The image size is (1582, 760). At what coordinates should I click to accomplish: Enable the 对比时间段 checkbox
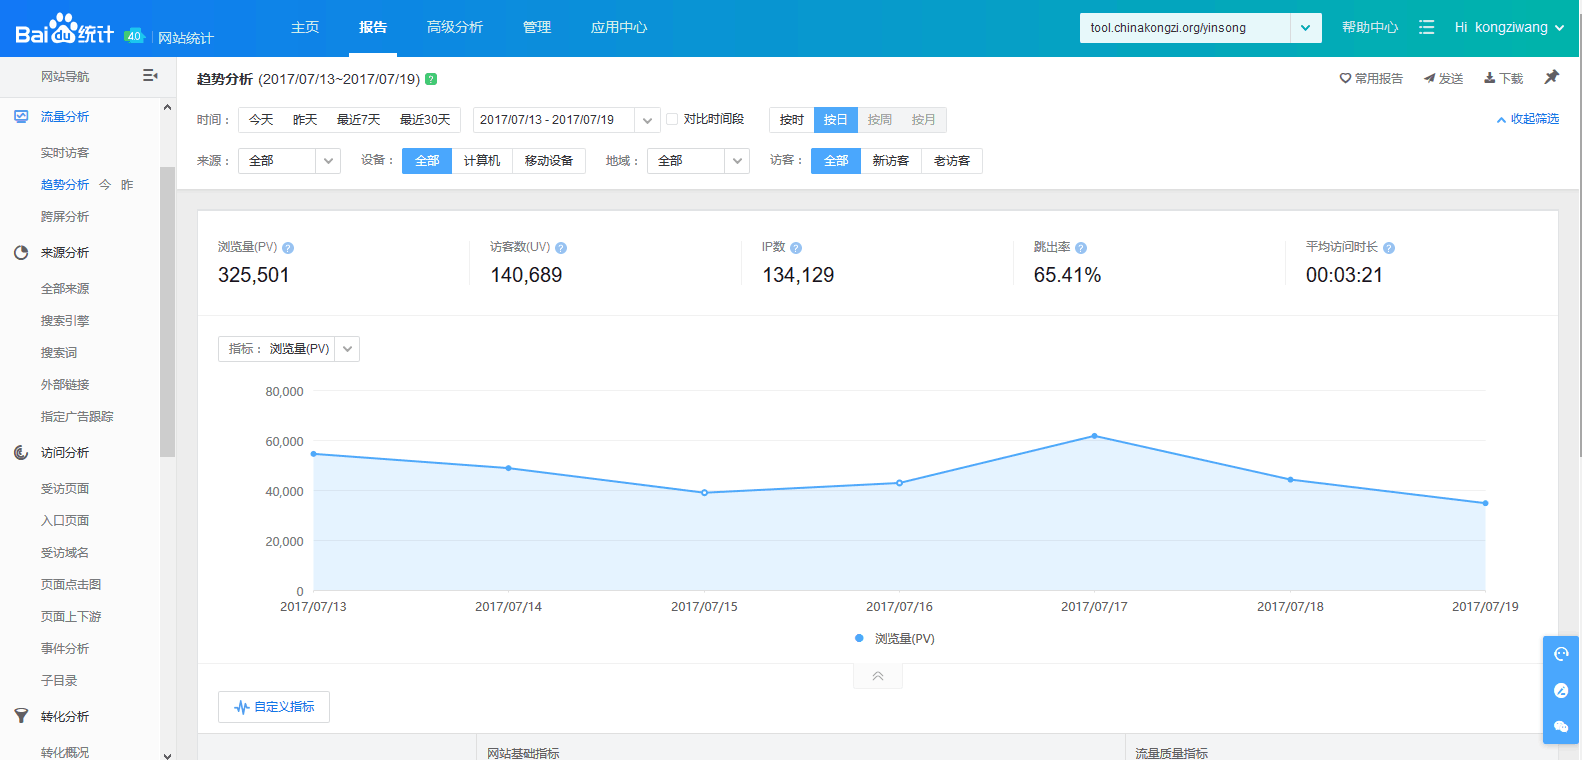672,119
